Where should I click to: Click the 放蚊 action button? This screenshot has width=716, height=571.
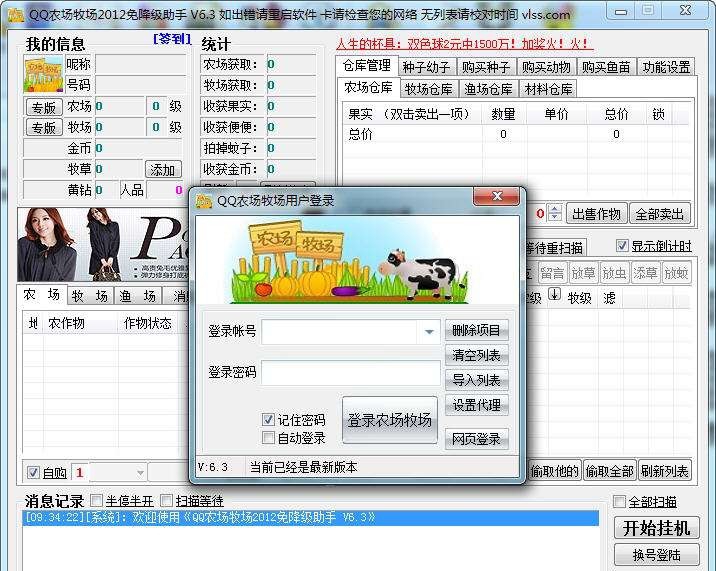point(676,273)
